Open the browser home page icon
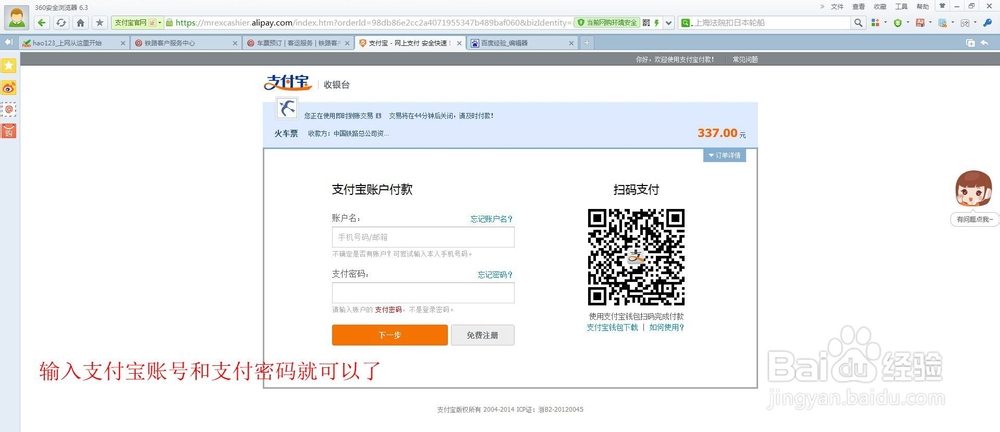Viewport: 1000px width, 432px height. tap(80, 23)
